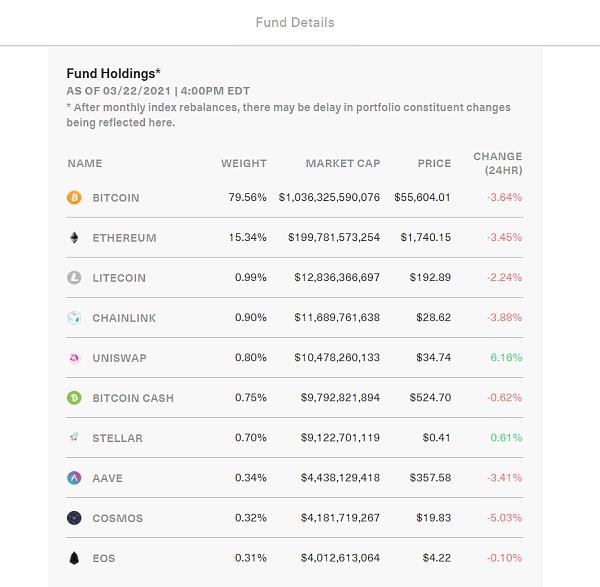The image size is (600, 587).
Task: Click Bitcoin's $55,604.01 price value
Action: [x=422, y=198]
